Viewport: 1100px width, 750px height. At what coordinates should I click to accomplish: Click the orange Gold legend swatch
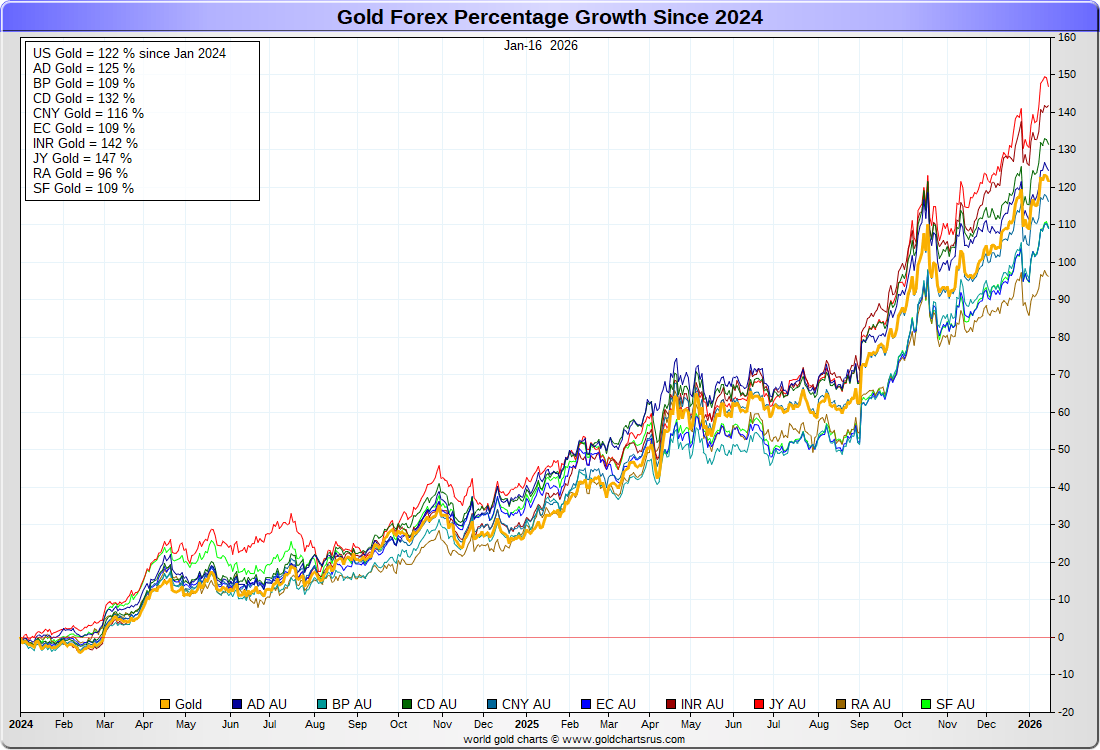166,704
